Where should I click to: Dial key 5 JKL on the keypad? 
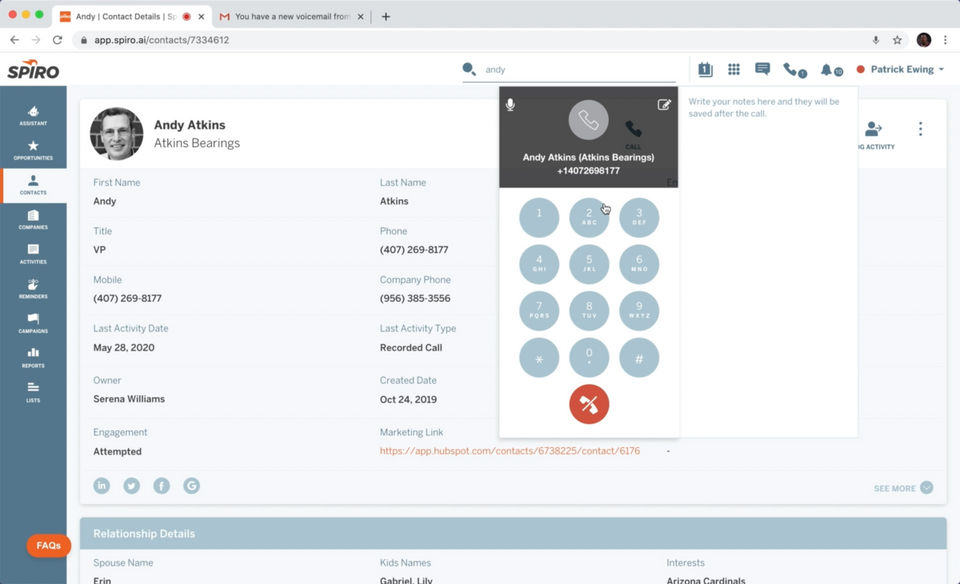coord(589,264)
